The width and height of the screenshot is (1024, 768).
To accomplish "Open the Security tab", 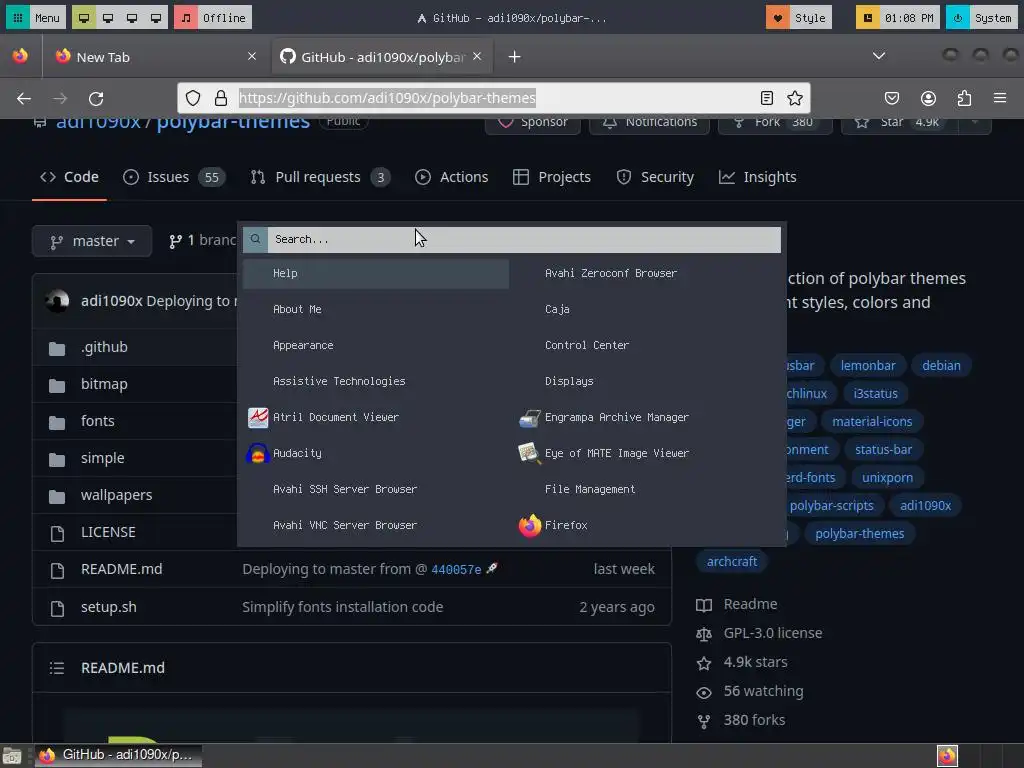I will 655,177.
